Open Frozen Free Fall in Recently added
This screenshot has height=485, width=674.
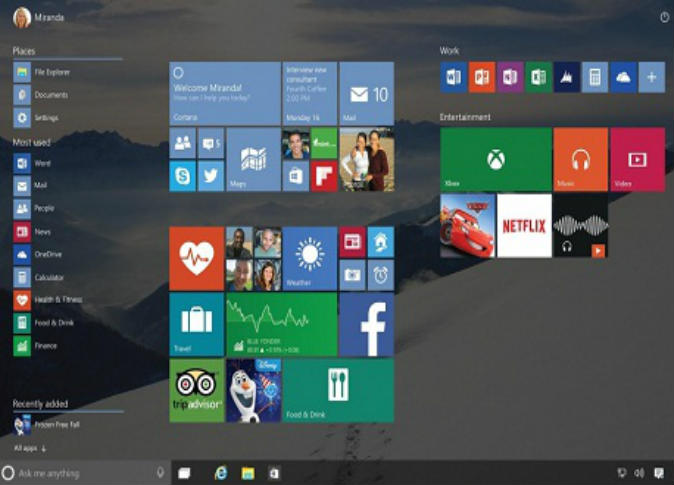pos(46,425)
